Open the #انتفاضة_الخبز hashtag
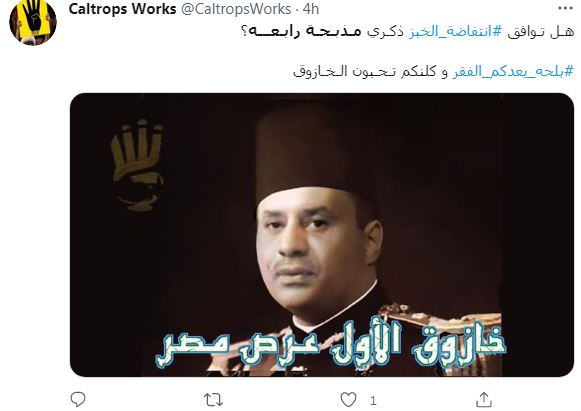The image size is (581, 411). (455, 32)
